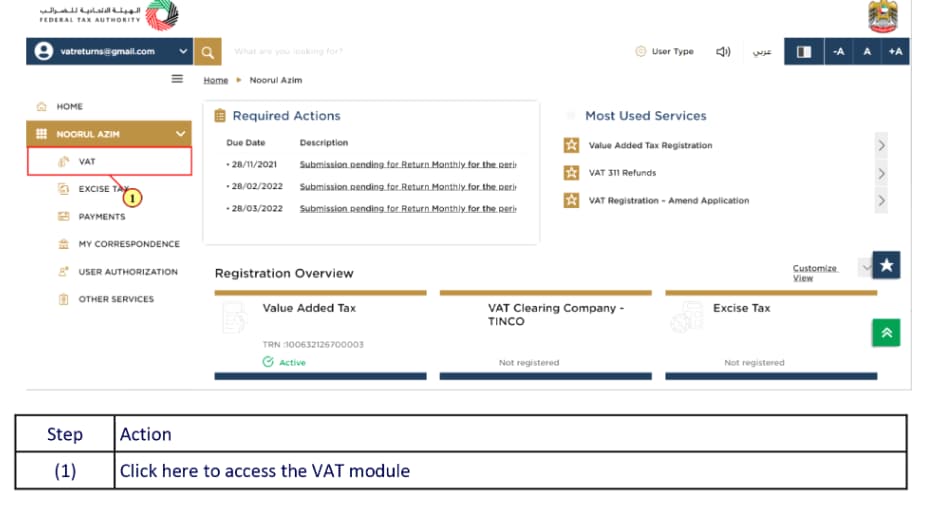Image resolution: width=930 pixels, height=514 pixels.
Task: Click the Excise Tax card icon
Action: pos(687,317)
